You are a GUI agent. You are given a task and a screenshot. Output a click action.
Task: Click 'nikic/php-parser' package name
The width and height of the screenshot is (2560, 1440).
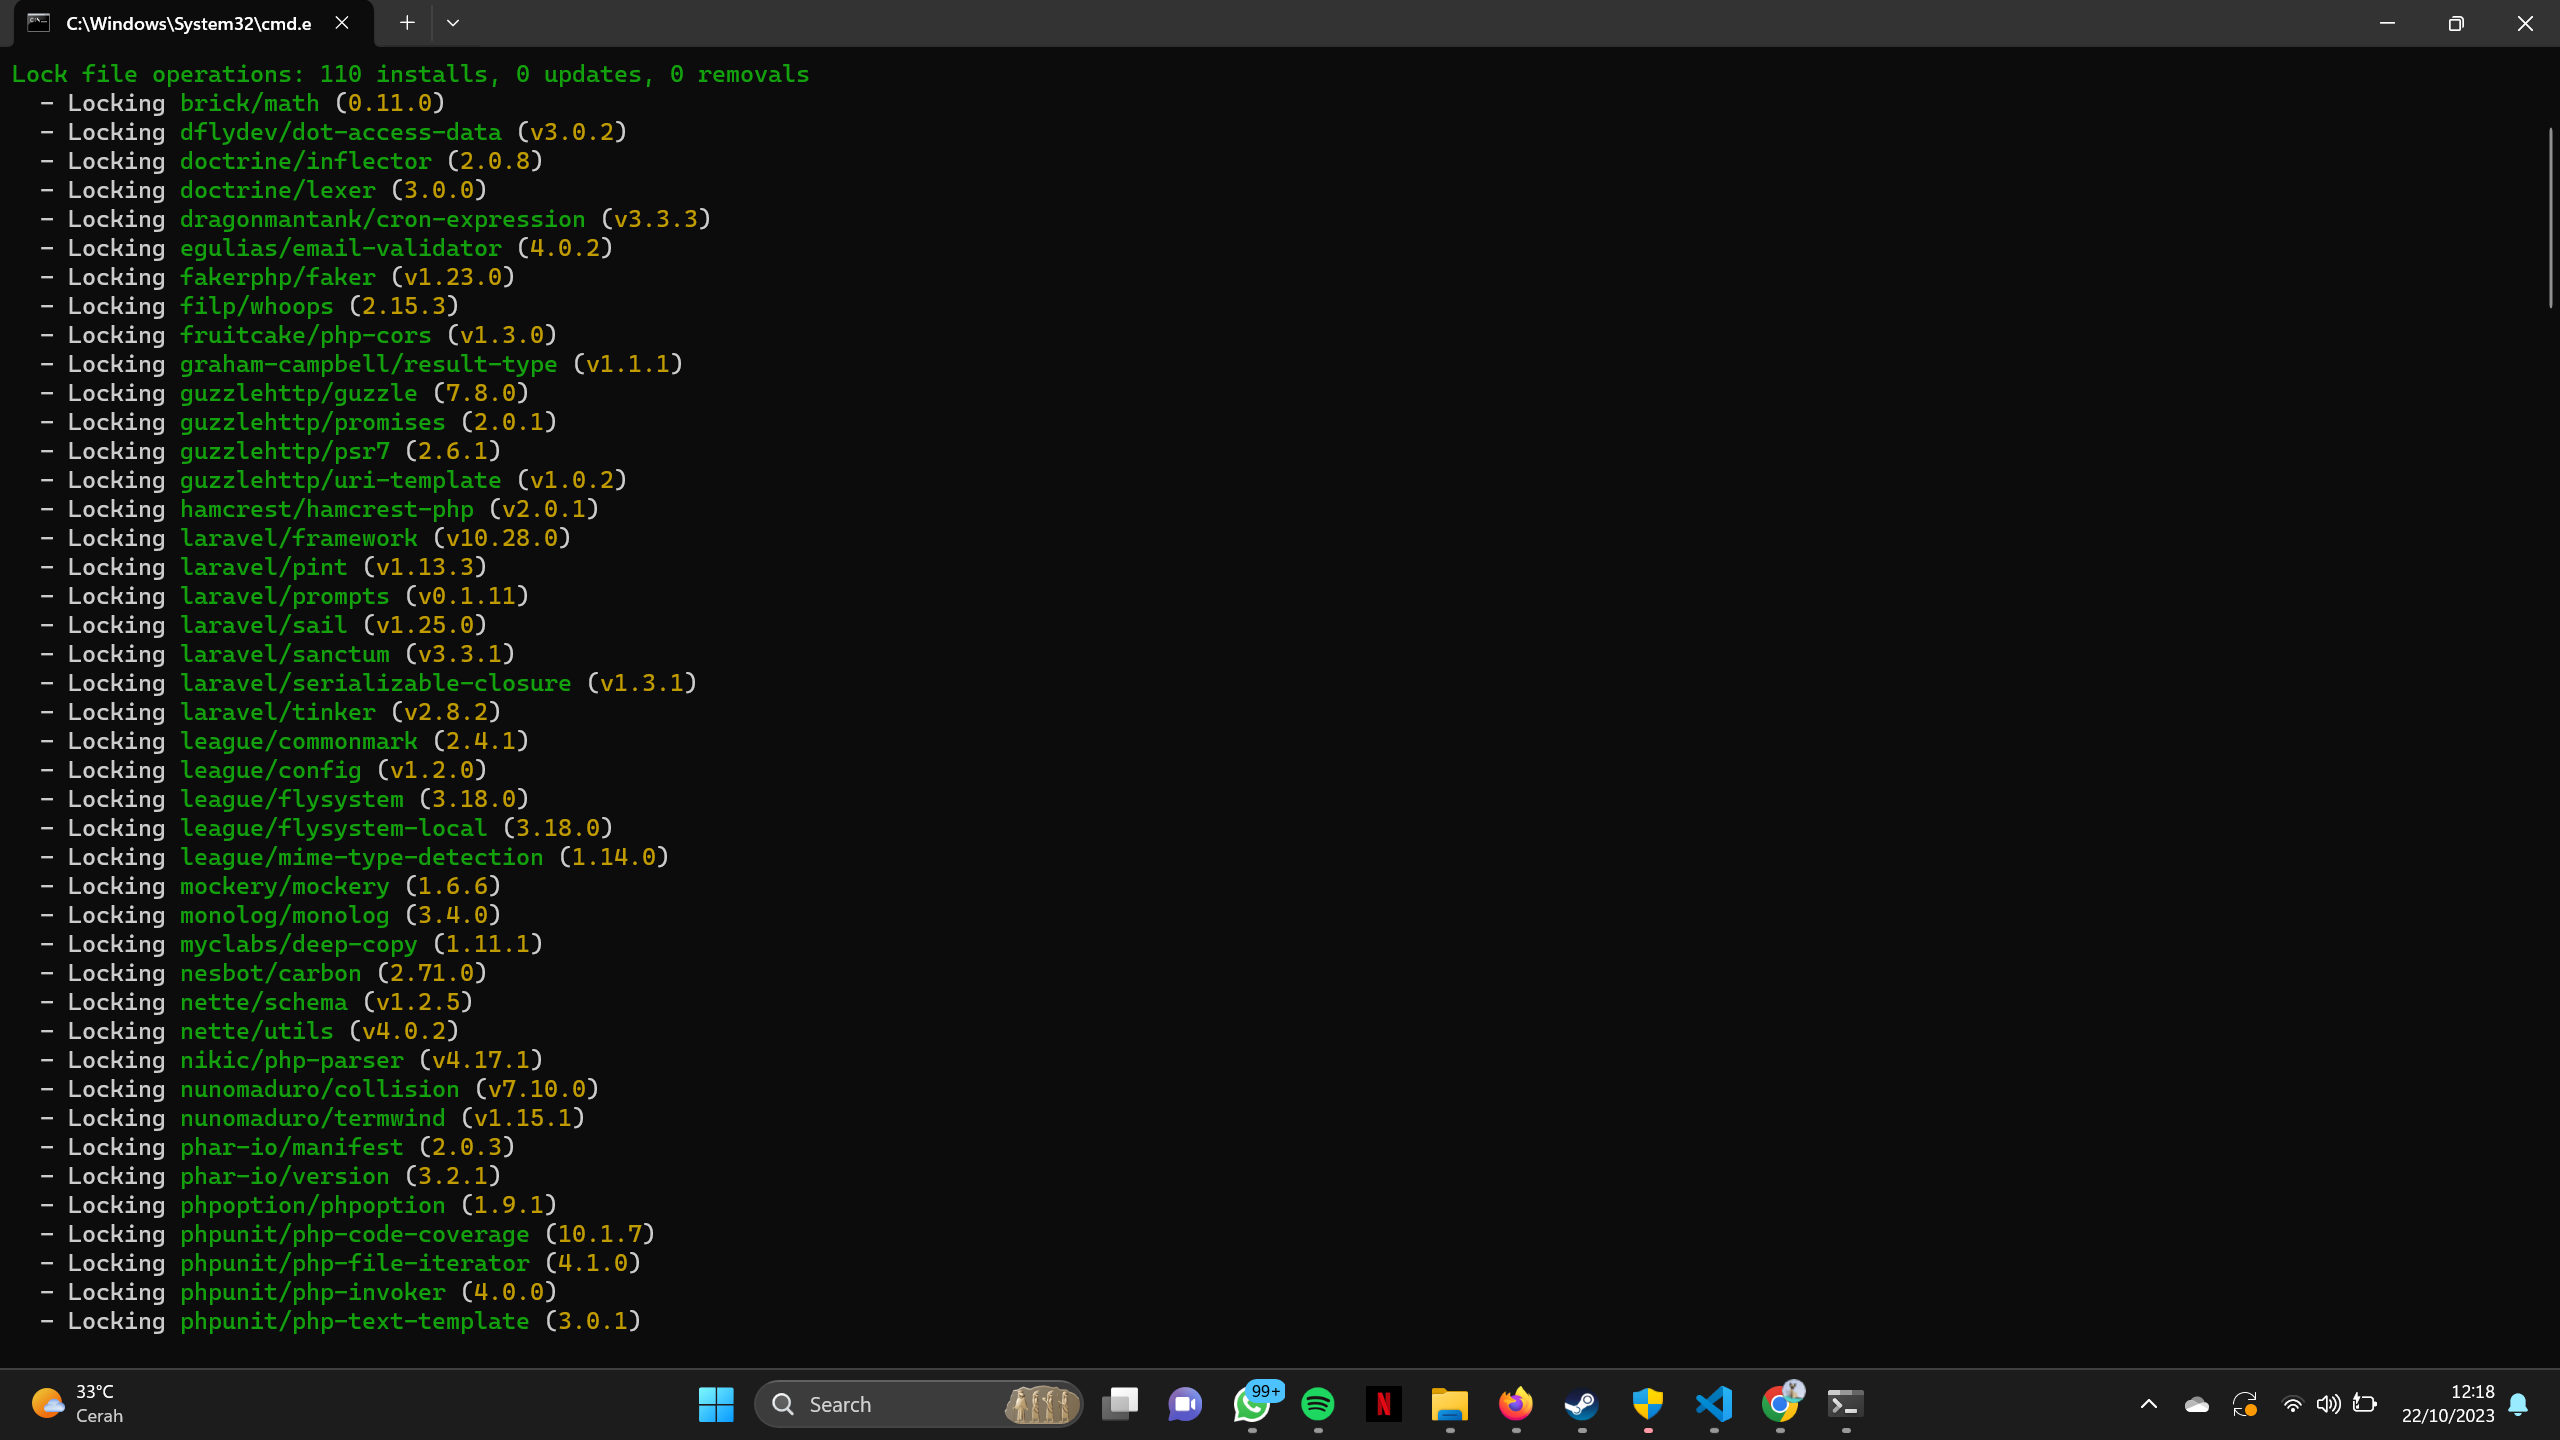pos(292,1060)
